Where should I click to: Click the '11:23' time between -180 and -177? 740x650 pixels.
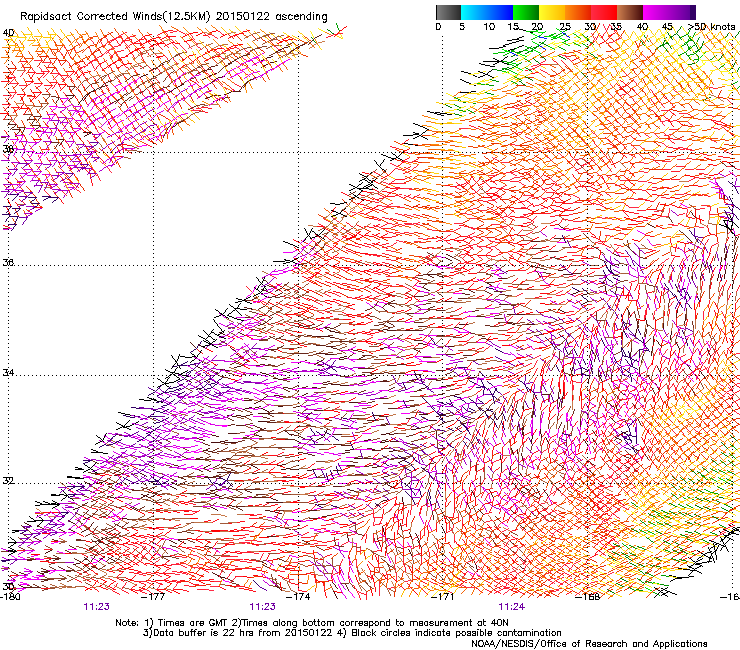96,607
